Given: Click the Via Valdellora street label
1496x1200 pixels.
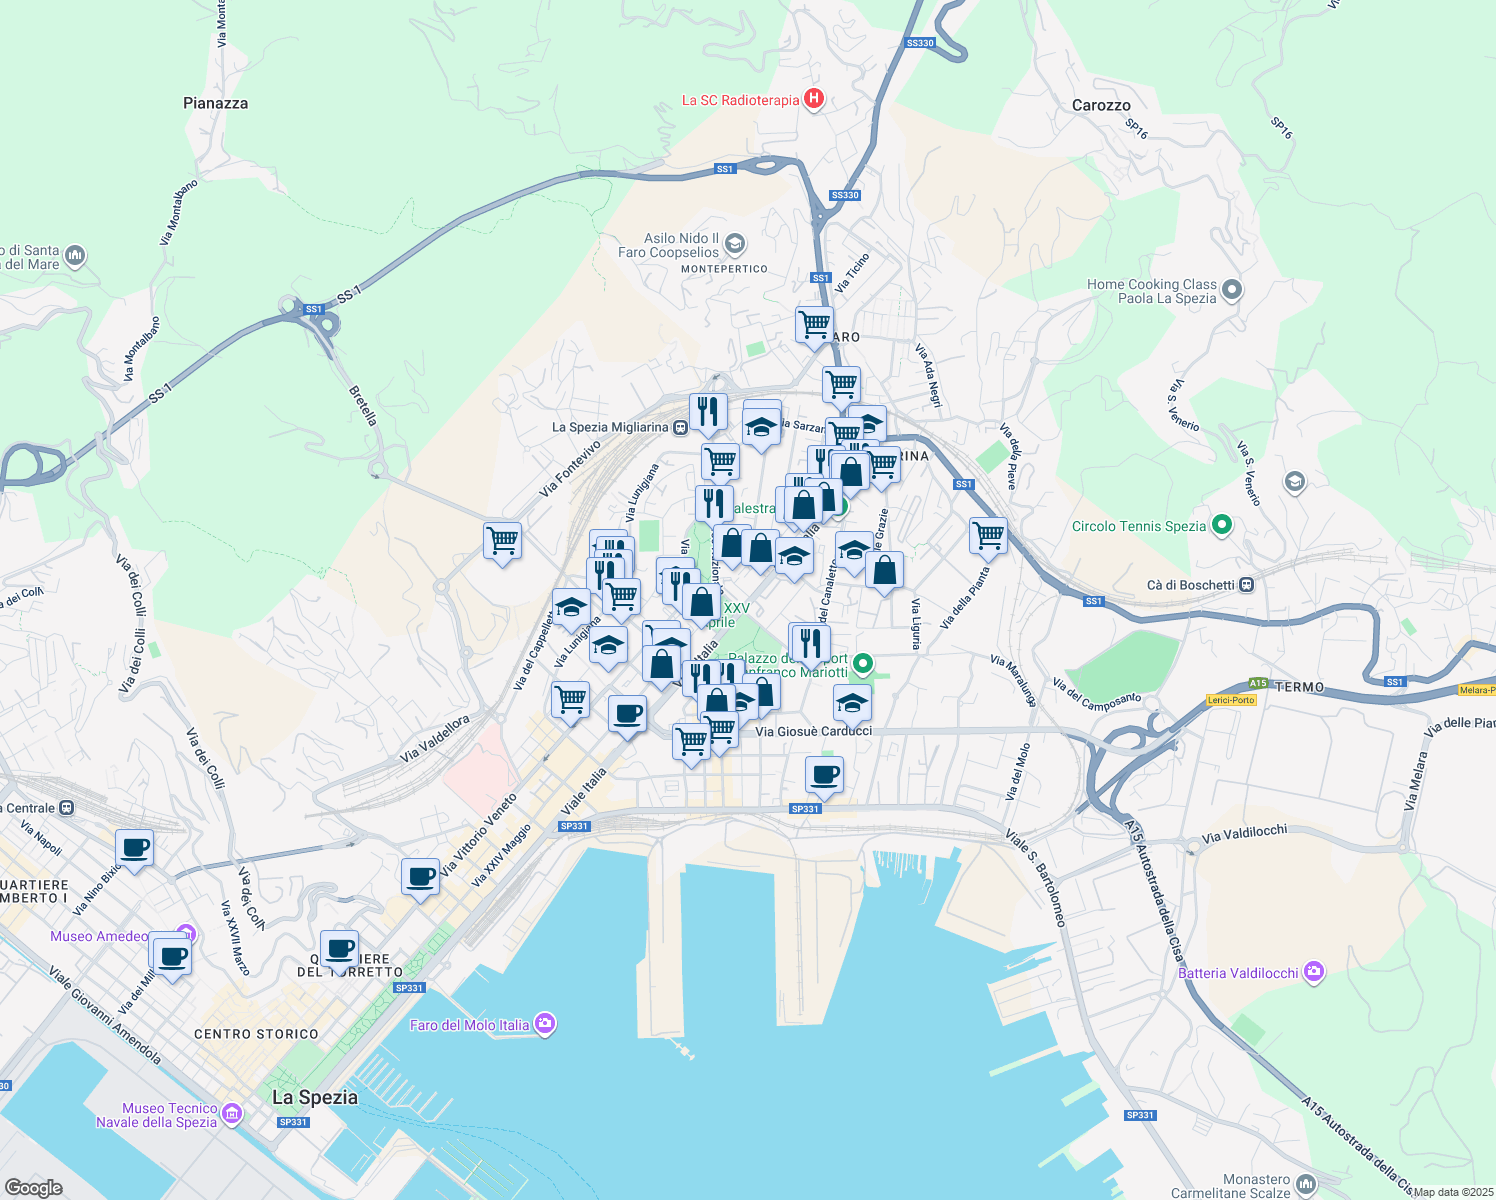Looking at the screenshot, I should [x=435, y=738].
